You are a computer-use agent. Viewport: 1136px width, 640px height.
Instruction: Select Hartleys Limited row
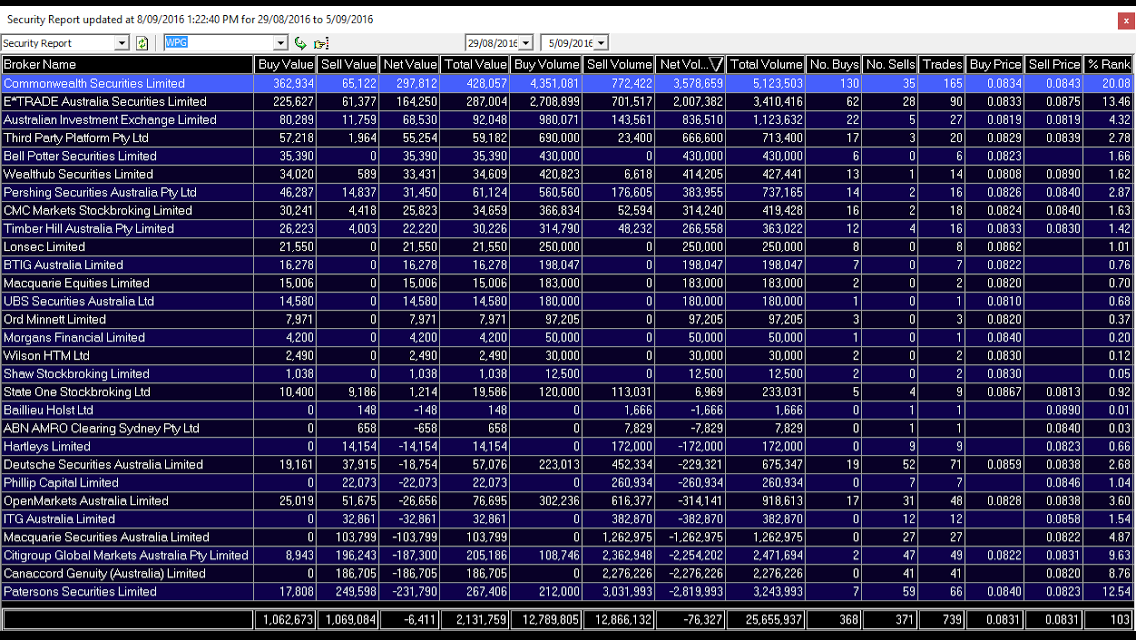(567, 446)
